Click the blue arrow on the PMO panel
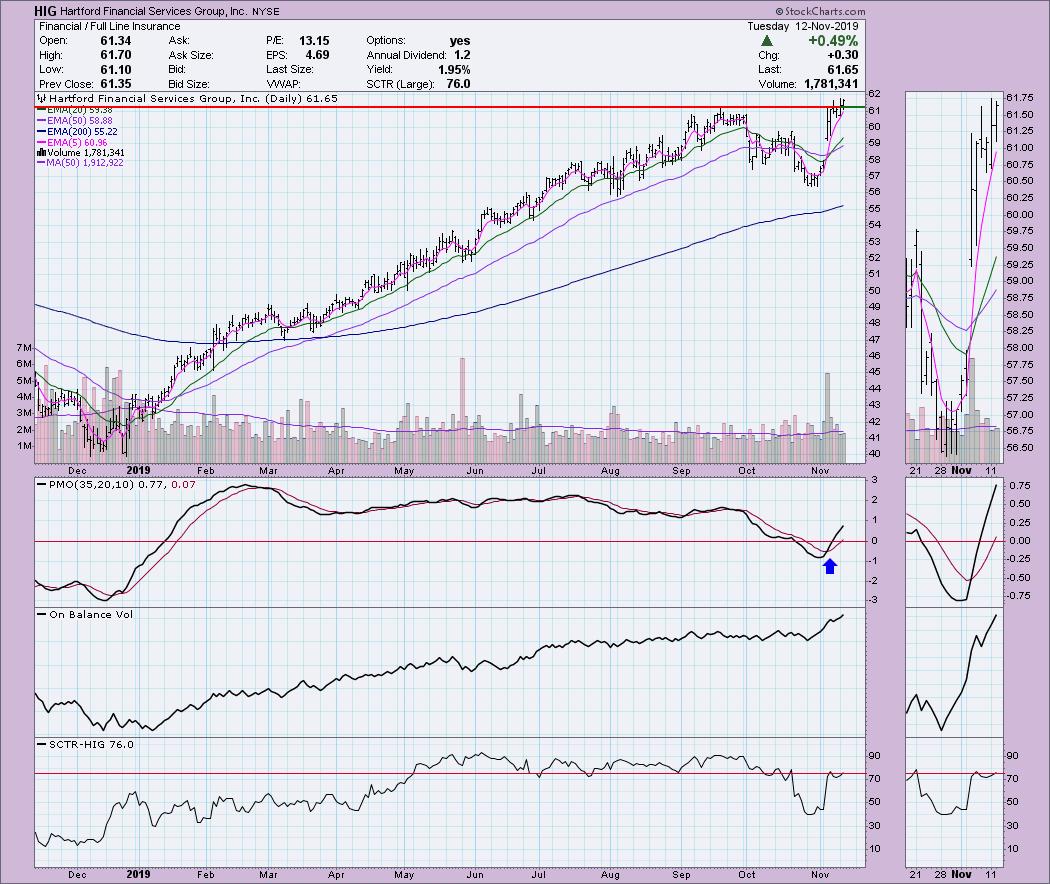The height and width of the screenshot is (884, 1050). pyautogui.click(x=829, y=567)
